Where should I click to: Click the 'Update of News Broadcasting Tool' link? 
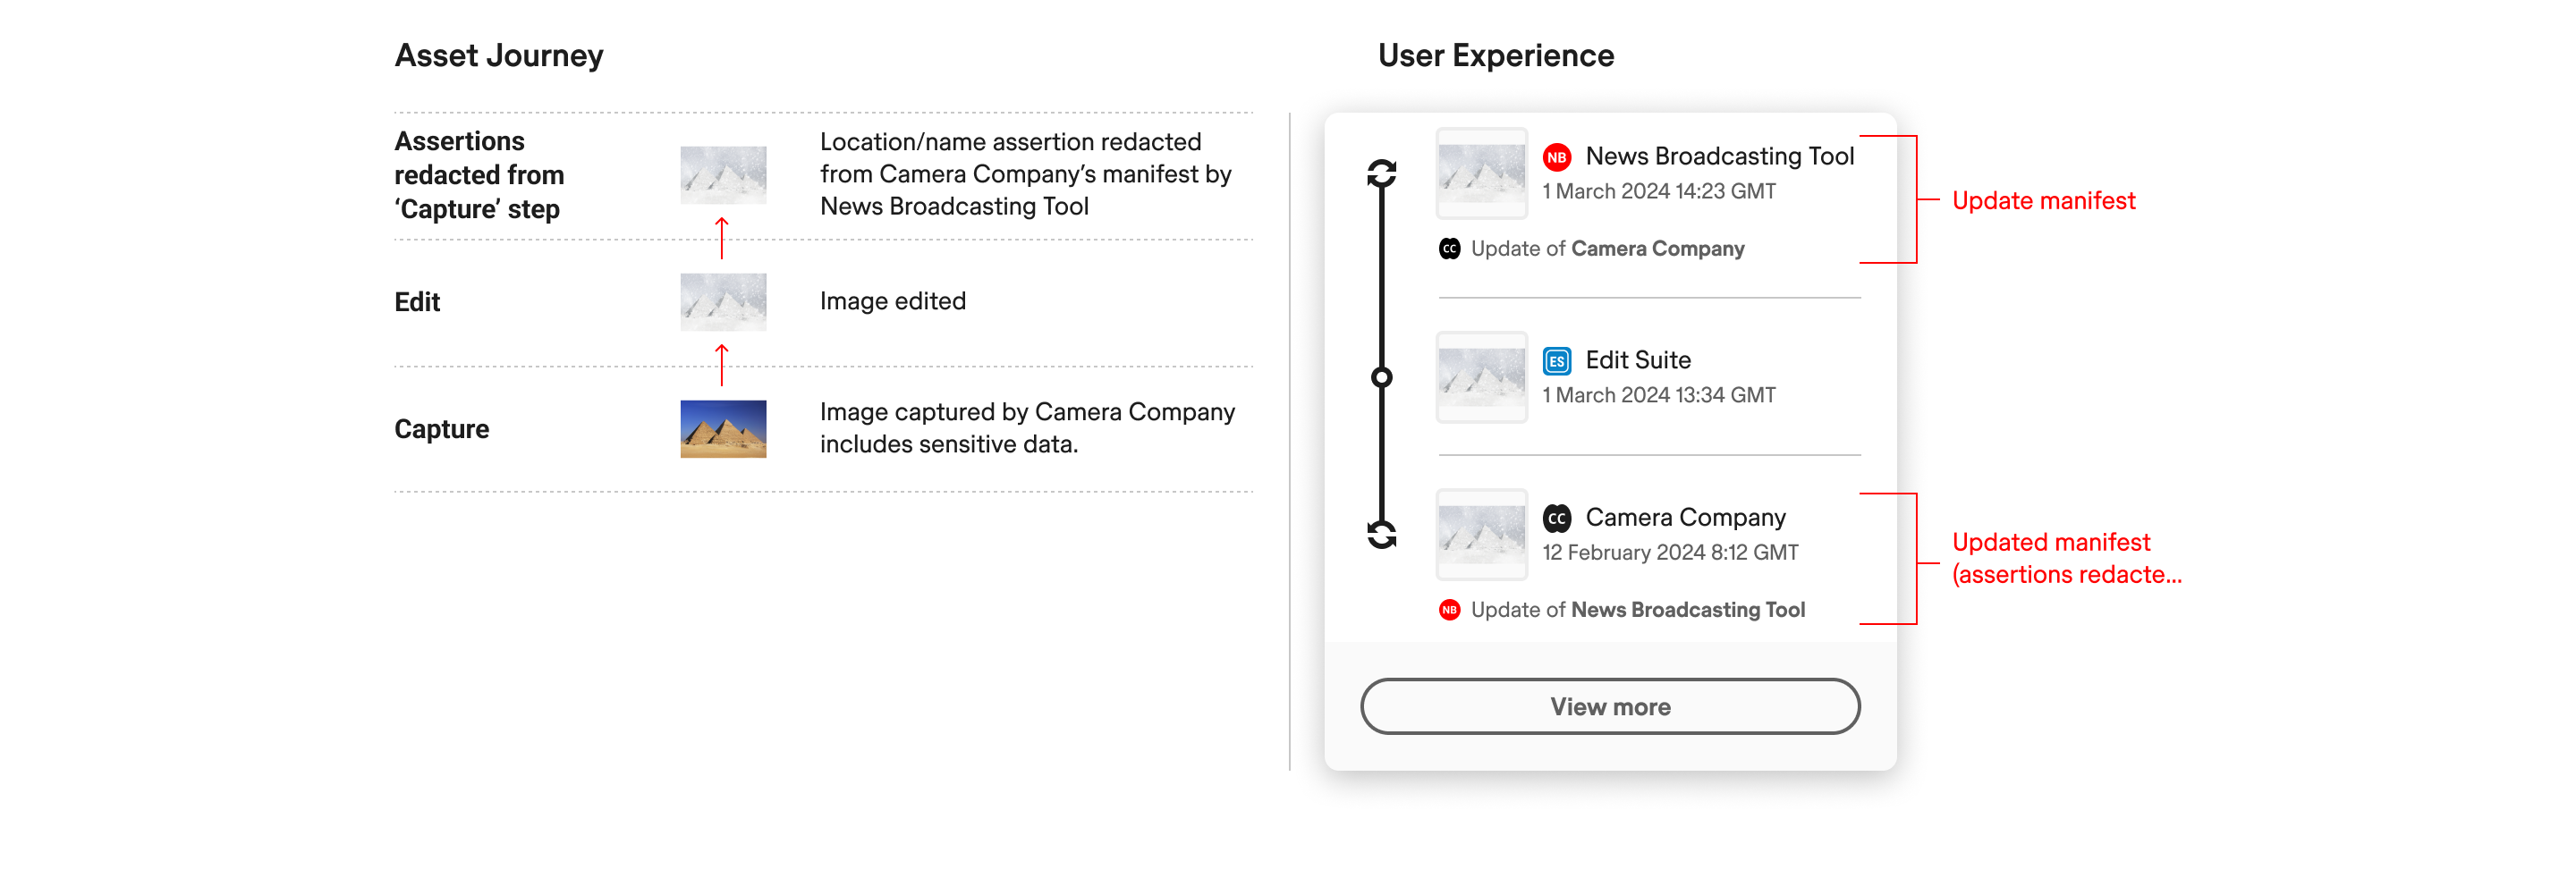tap(1637, 610)
